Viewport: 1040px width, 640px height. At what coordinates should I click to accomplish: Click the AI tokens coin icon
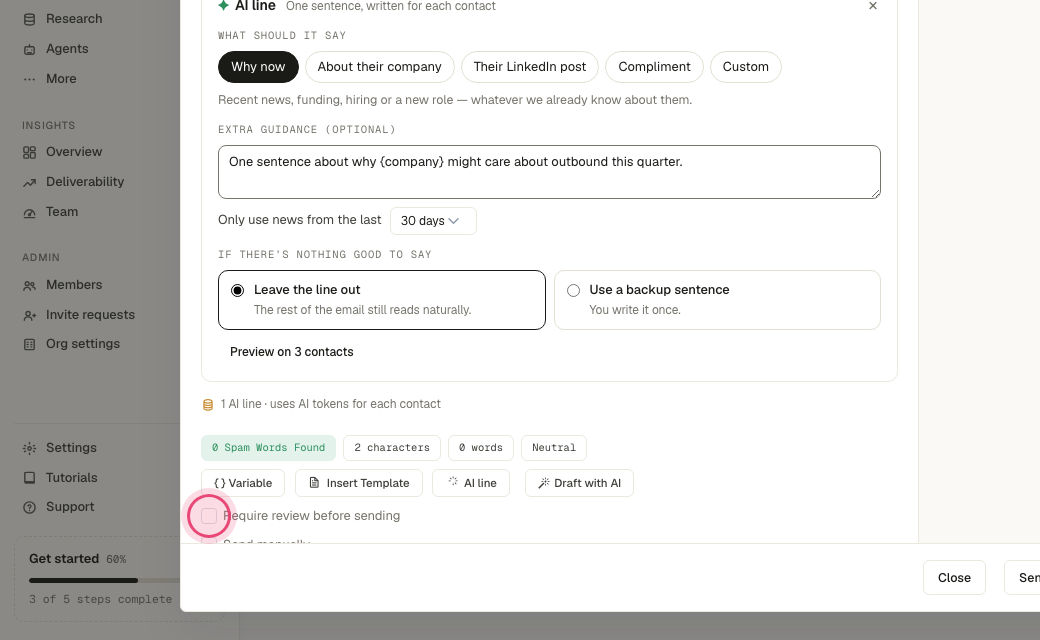point(208,405)
